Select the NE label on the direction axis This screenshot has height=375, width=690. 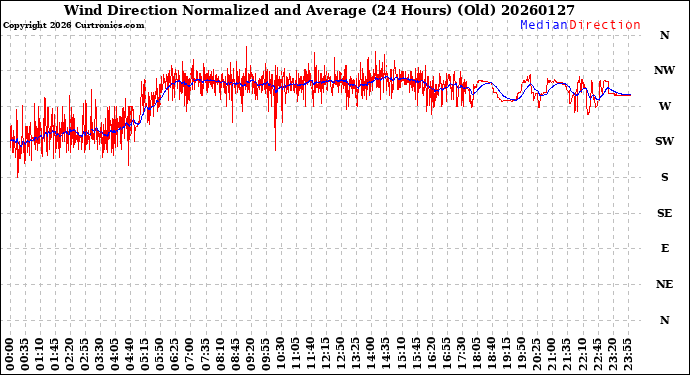(x=664, y=284)
